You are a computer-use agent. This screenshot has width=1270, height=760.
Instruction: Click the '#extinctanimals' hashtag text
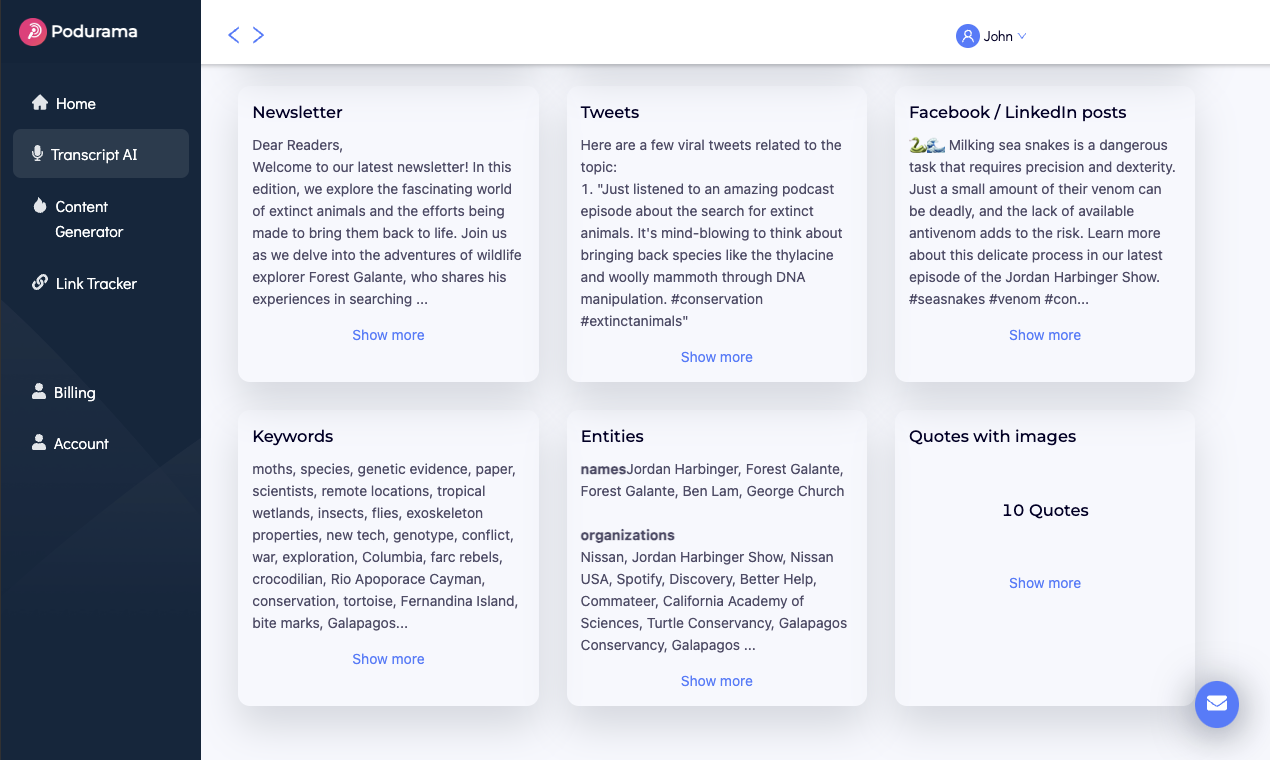tap(634, 321)
